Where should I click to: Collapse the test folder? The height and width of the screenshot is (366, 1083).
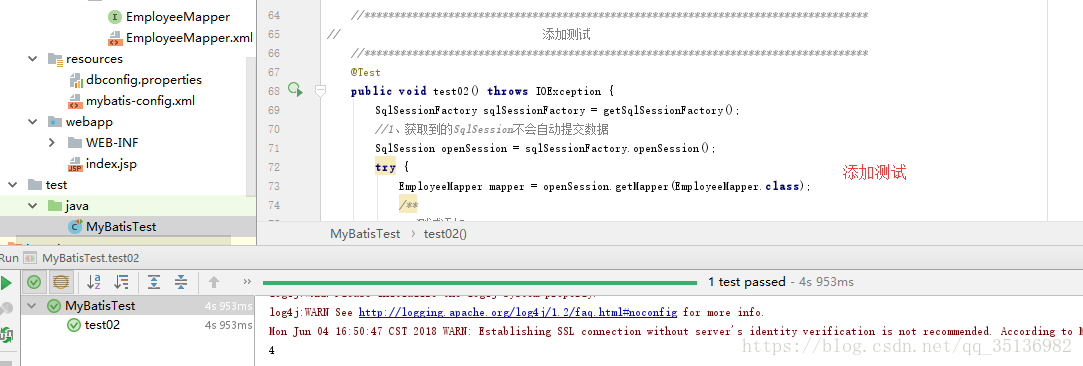pos(12,184)
